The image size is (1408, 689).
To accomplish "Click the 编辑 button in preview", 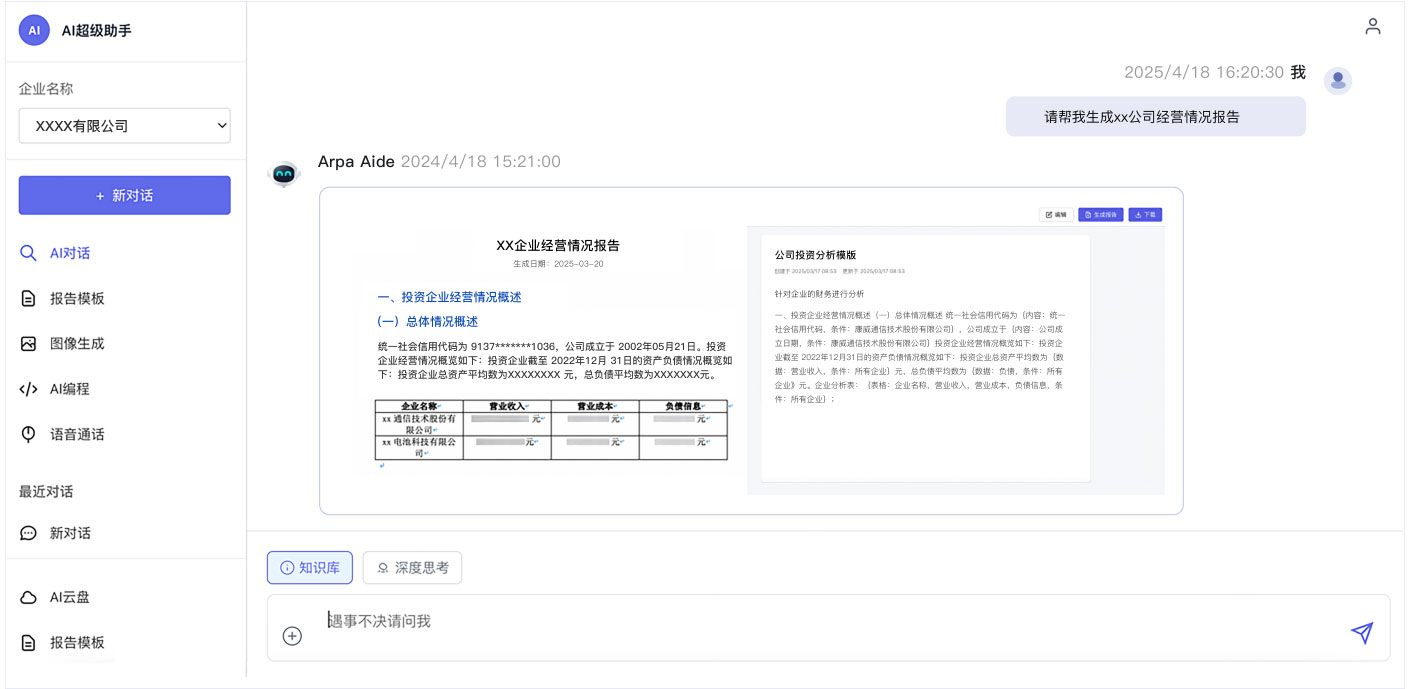I will coord(1056,215).
